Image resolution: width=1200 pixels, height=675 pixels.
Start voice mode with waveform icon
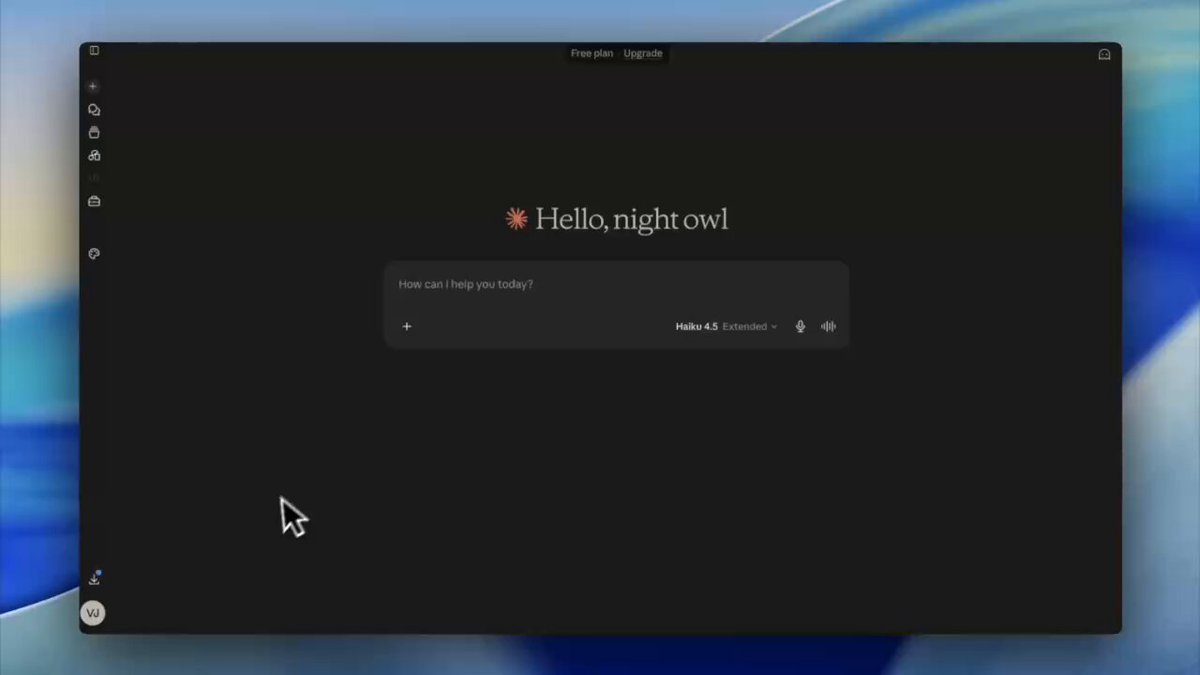[x=828, y=326]
